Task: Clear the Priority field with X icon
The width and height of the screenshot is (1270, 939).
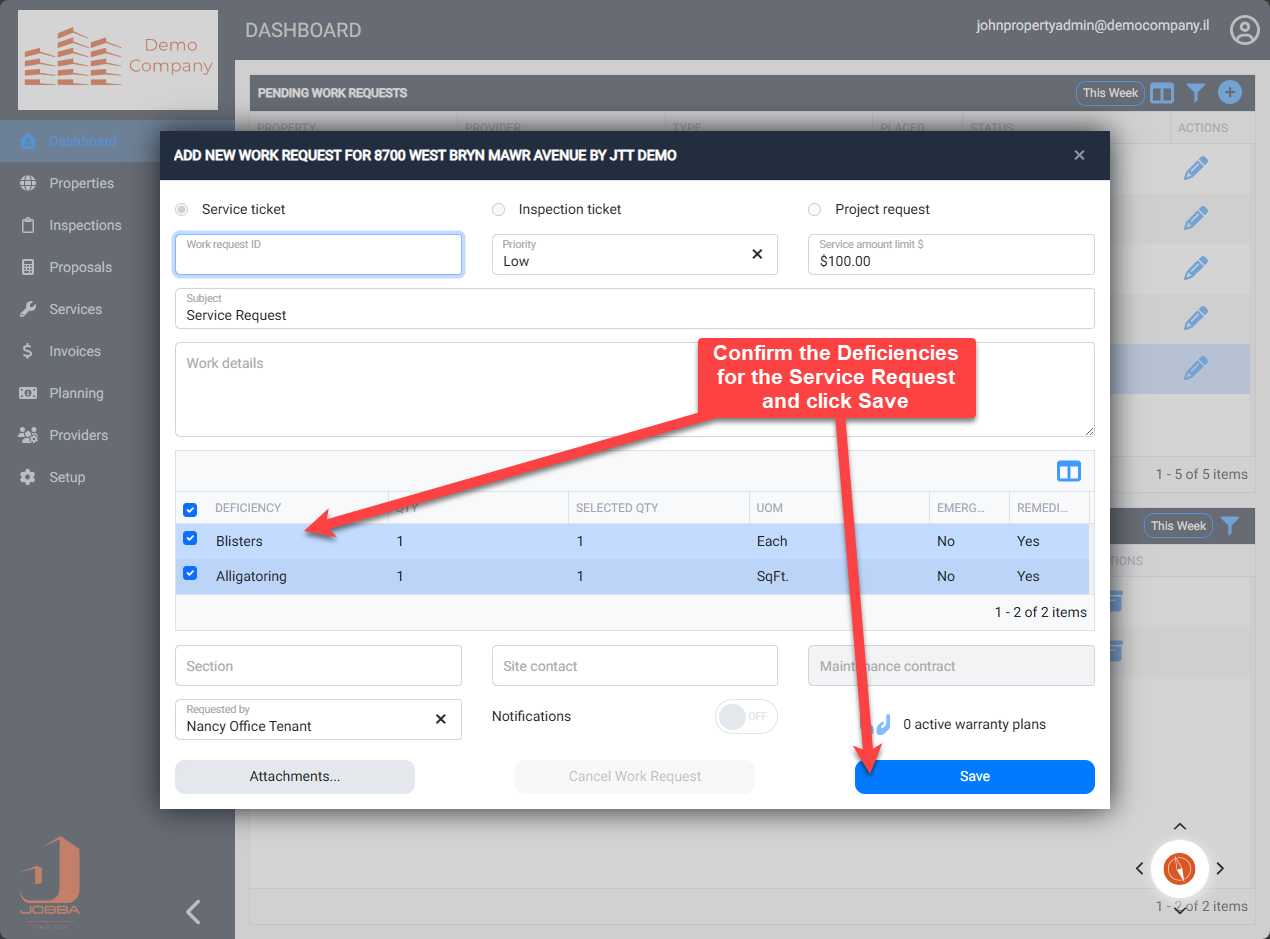Action: pyautogui.click(x=757, y=254)
